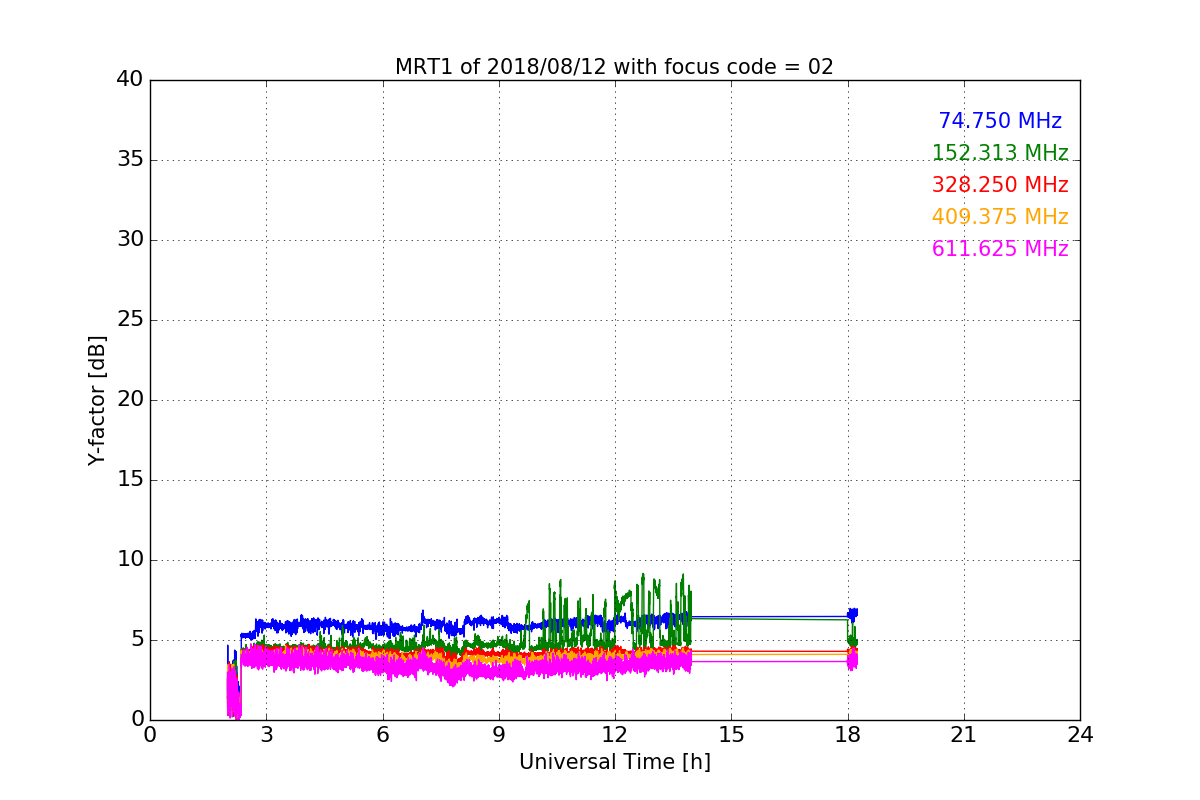Click the y-axis tick label 10
The height and width of the screenshot is (800, 1200).
[130, 559]
